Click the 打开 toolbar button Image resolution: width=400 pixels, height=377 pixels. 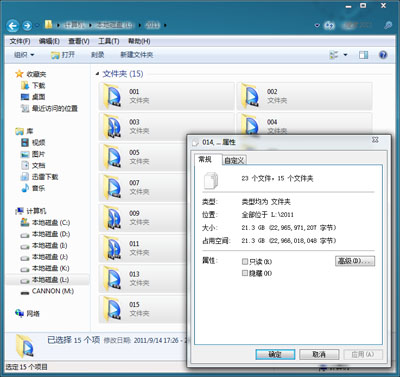tap(63, 55)
